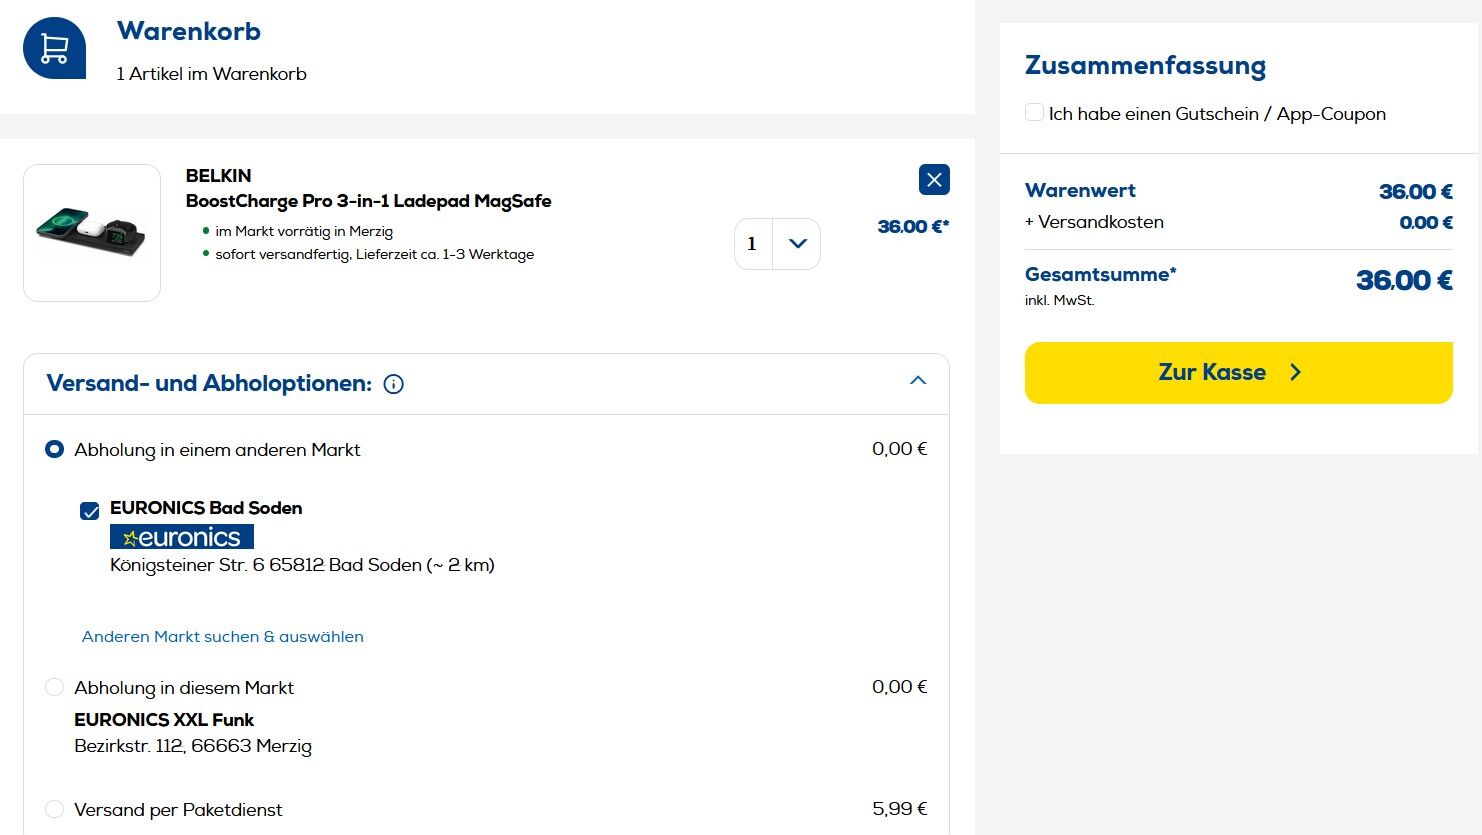Image resolution: width=1482 pixels, height=835 pixels.
Task: Proceed with Zur Kasse button
Action: (1212, 373)
